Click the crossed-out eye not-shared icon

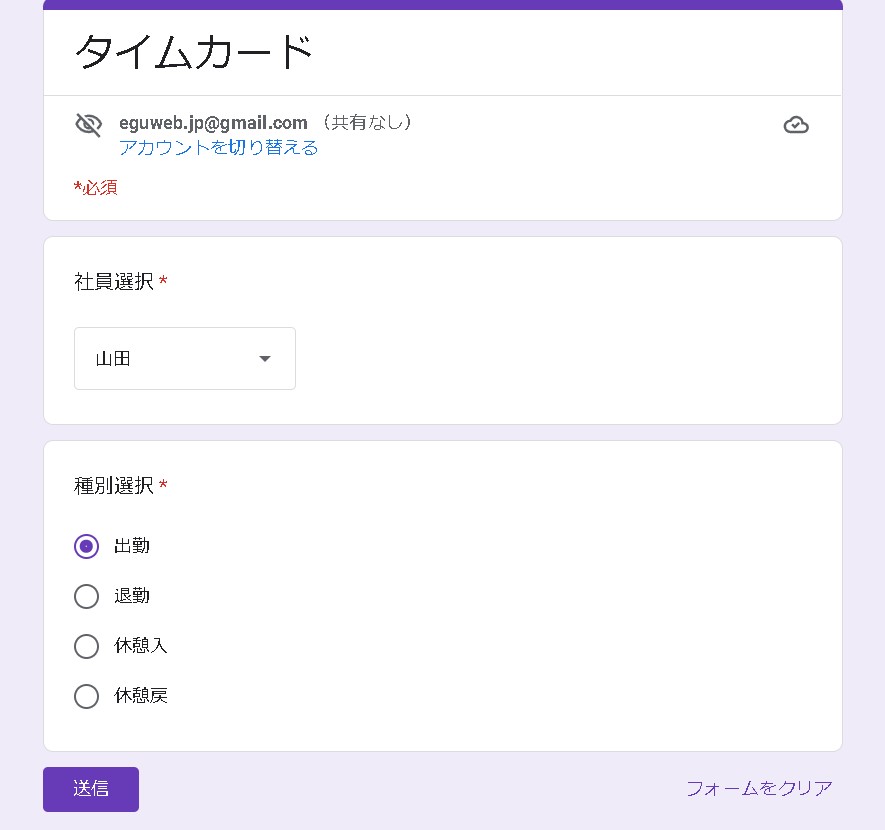tap(89, 125)
